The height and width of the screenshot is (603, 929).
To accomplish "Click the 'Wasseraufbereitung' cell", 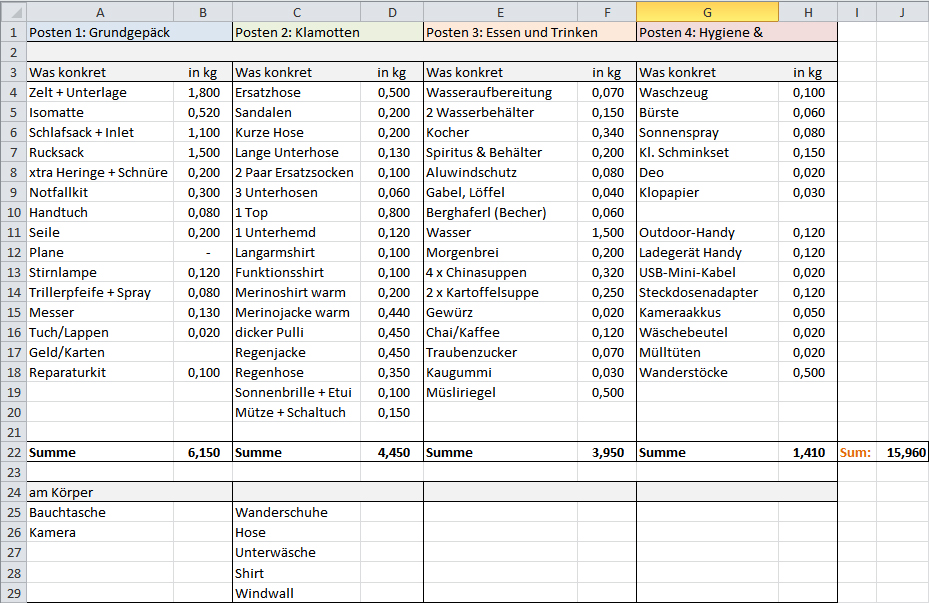I will pyautogui.click(x=500, y=92).
